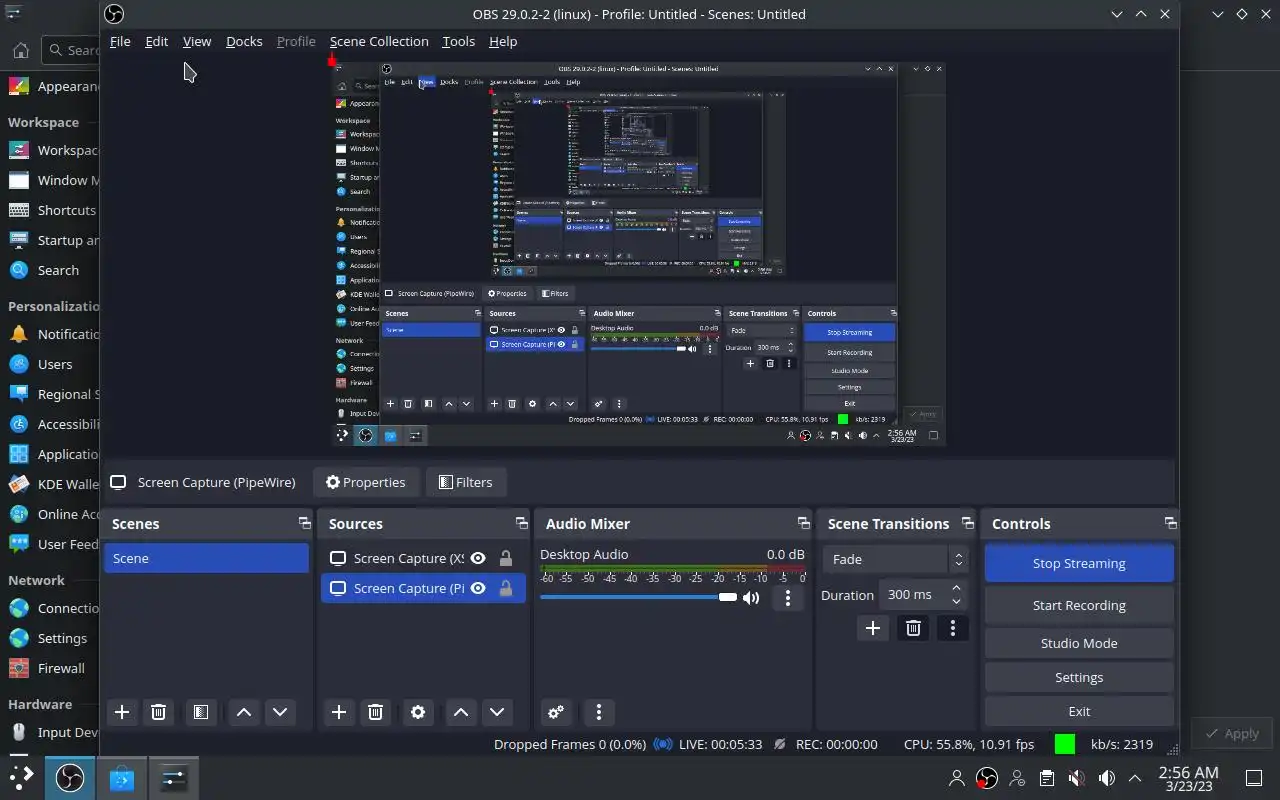Open System Settings icon in taskbar

174,777
